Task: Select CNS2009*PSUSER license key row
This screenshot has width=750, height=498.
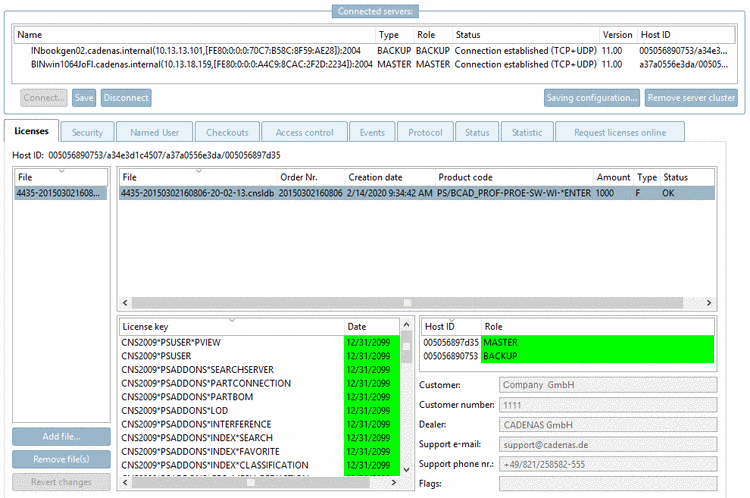Action: 260,356
